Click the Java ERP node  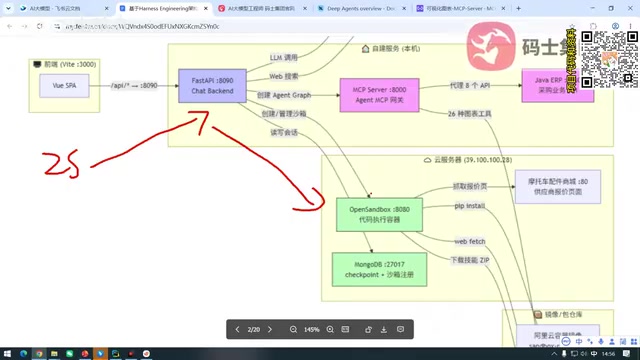(558, 85)
